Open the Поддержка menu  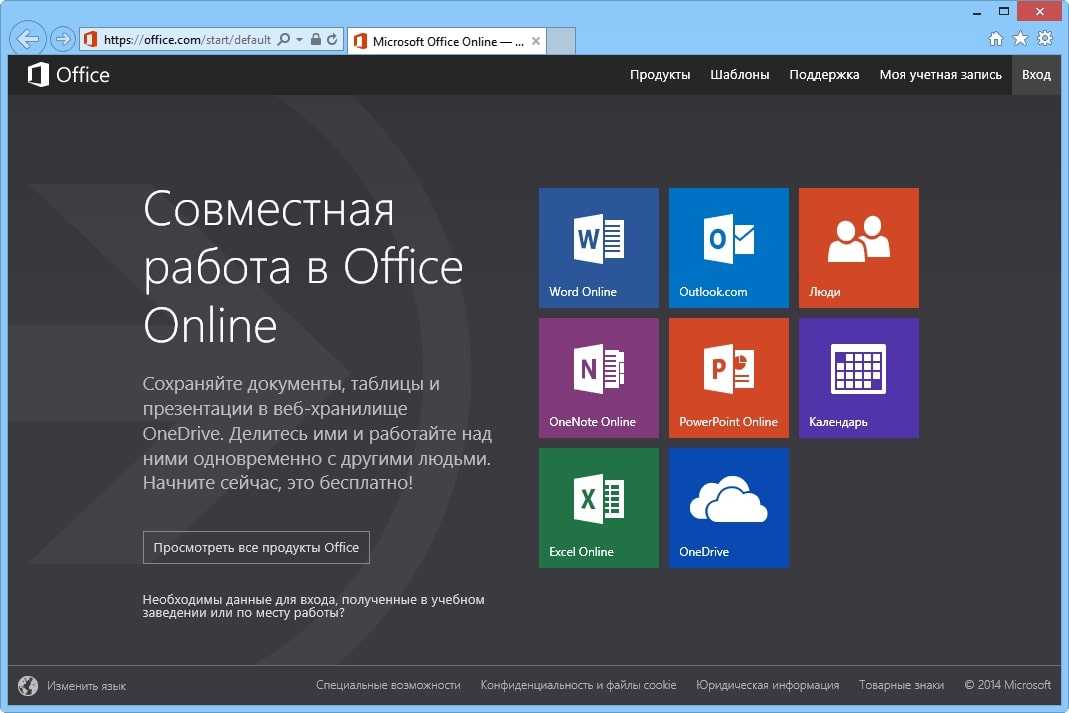point(824,74)
